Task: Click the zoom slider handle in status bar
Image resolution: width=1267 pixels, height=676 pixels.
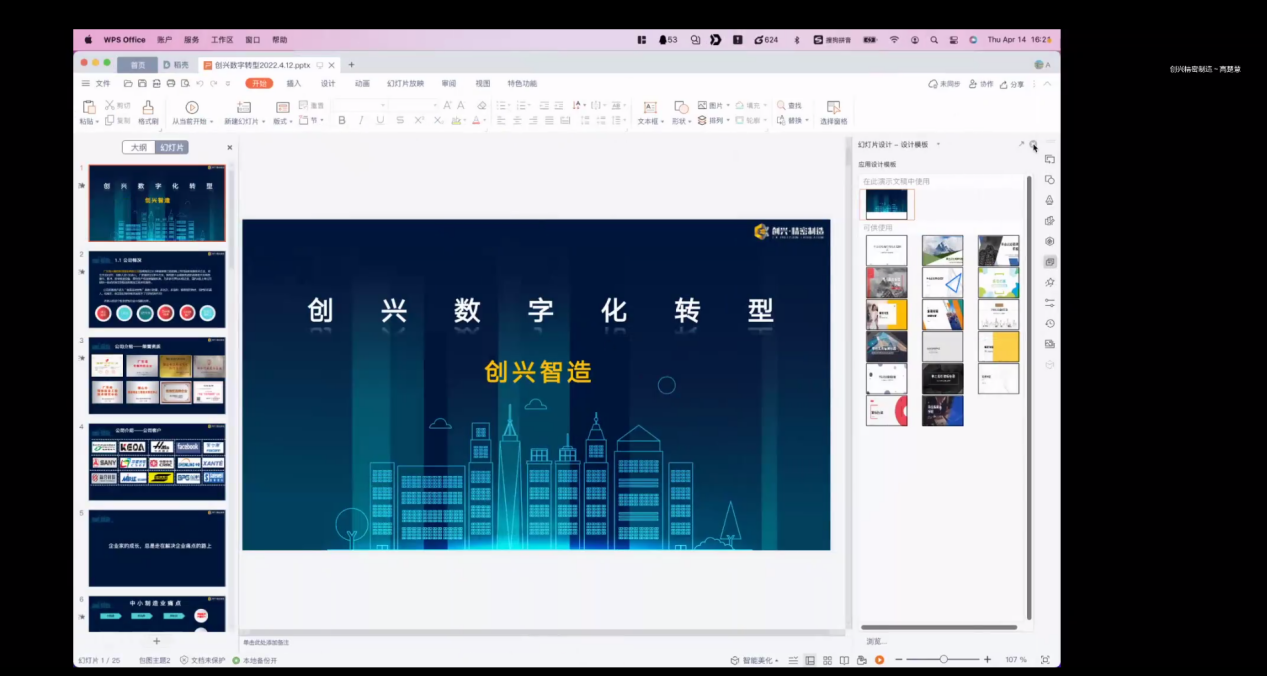Action: pyautogui.click(x=943, y=660)
